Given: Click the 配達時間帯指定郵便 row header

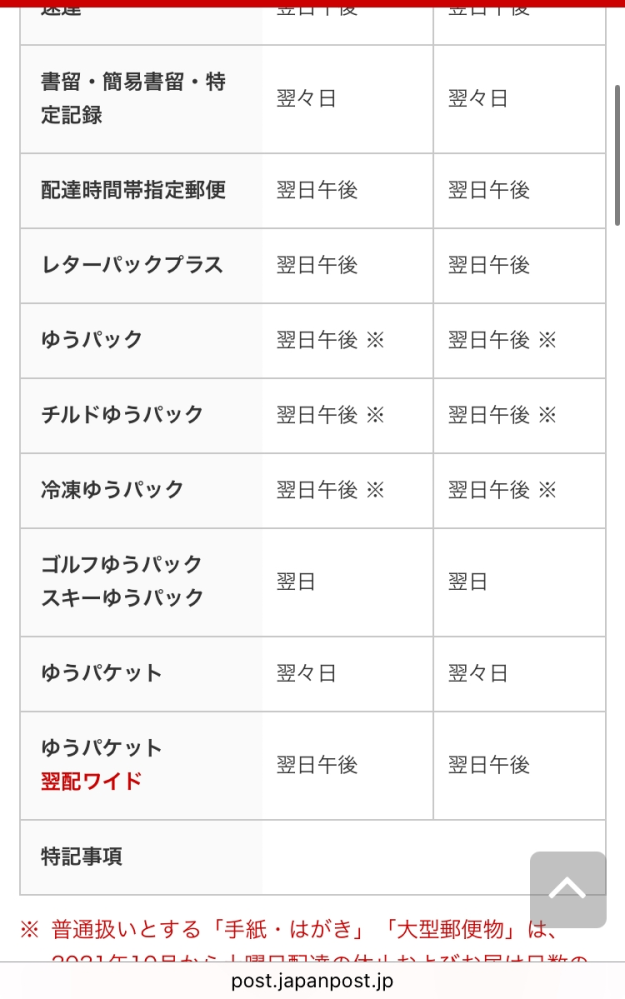Looking at the screenshot, I should [133, 190].
